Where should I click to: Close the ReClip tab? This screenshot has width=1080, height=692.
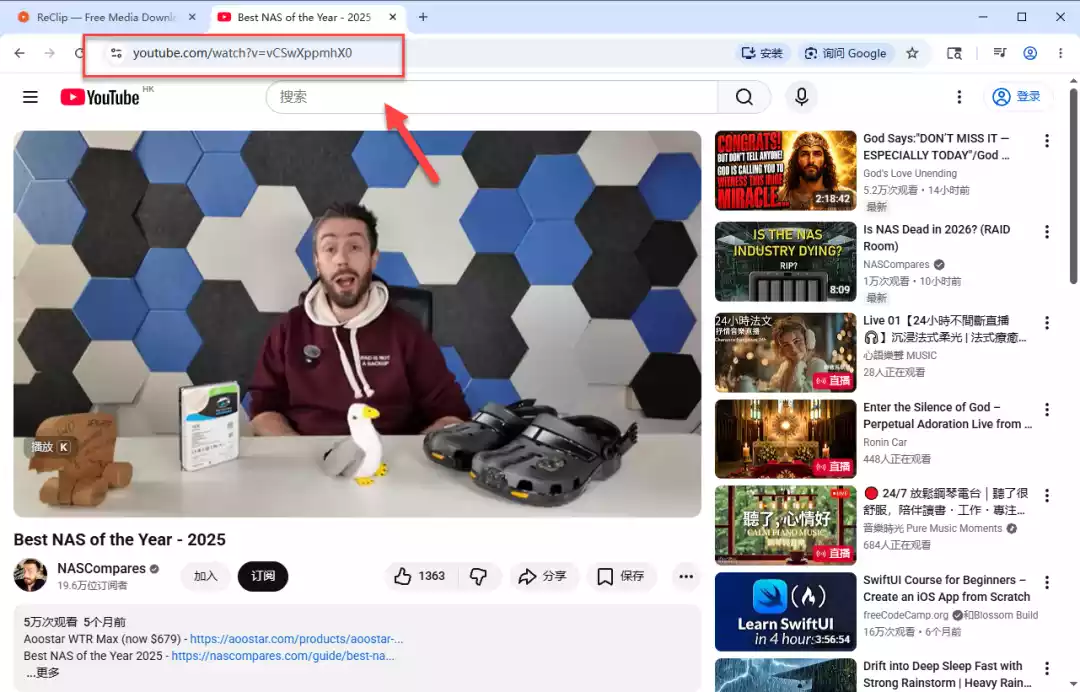coord(192,17)
